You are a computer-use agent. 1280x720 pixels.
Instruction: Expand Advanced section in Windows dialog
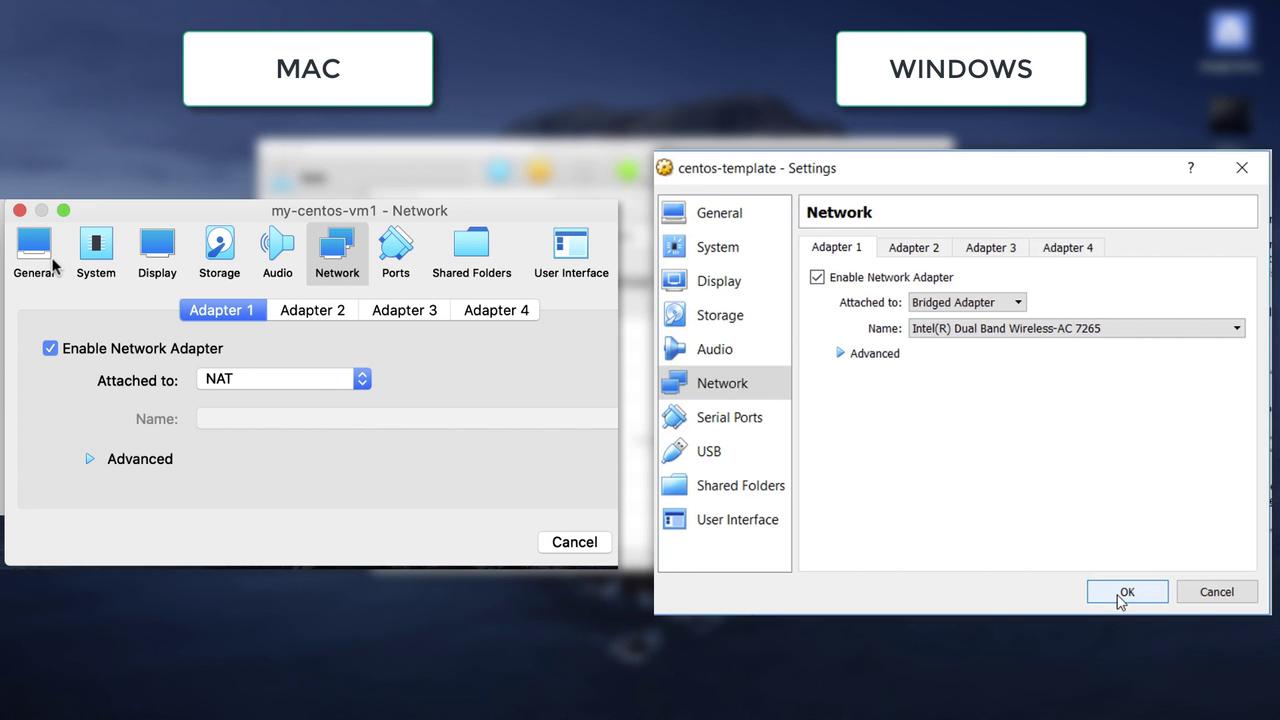click(840, 353)
